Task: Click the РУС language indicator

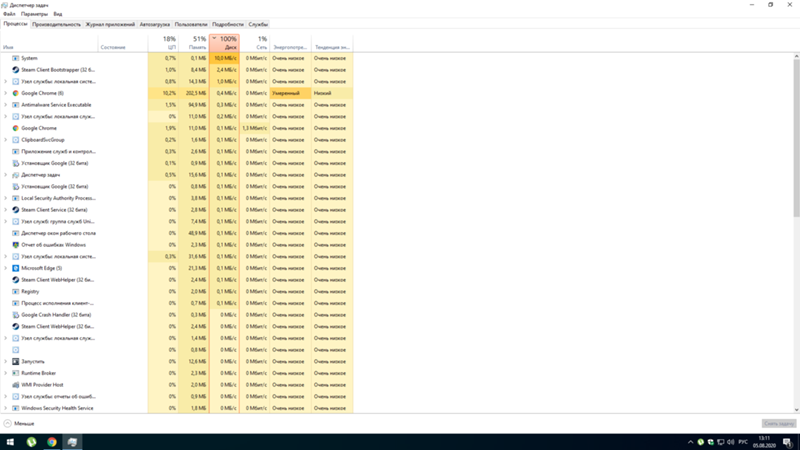Action: point(743,442)
